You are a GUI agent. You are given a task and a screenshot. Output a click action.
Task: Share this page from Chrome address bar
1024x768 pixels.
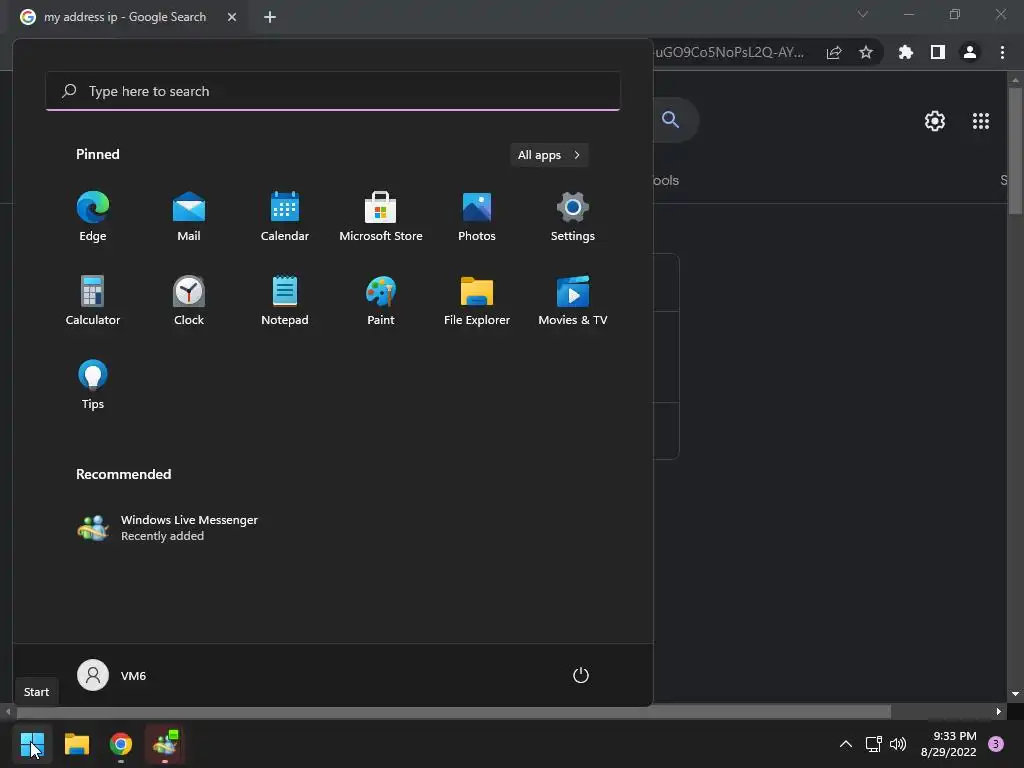[x=834, y=53]
